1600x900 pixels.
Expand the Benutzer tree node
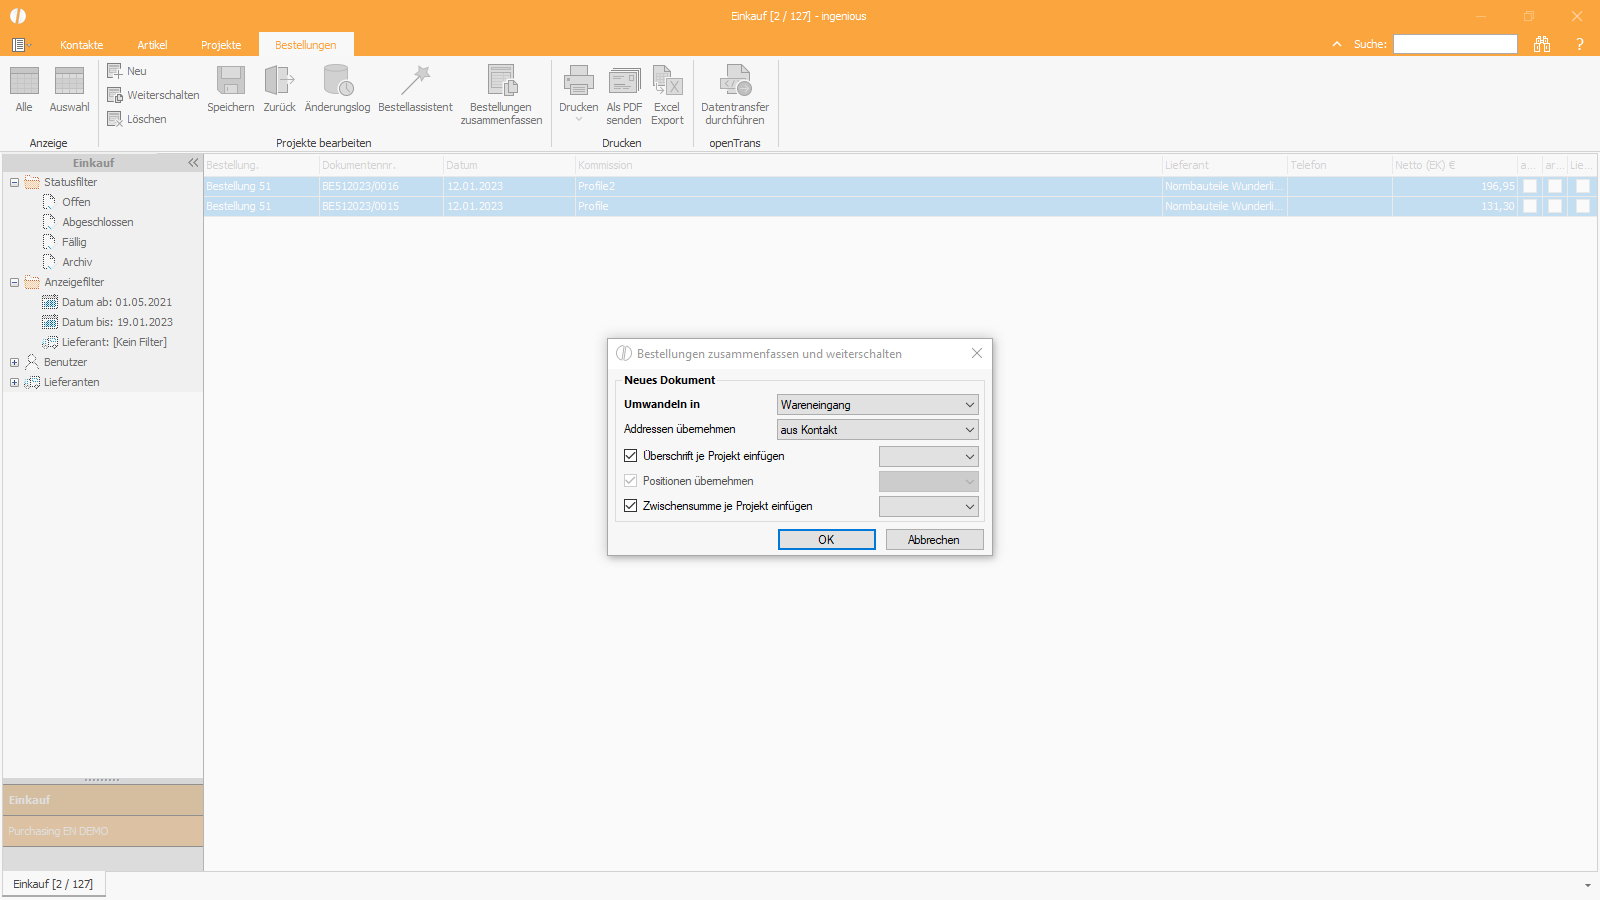pos(14,362)
